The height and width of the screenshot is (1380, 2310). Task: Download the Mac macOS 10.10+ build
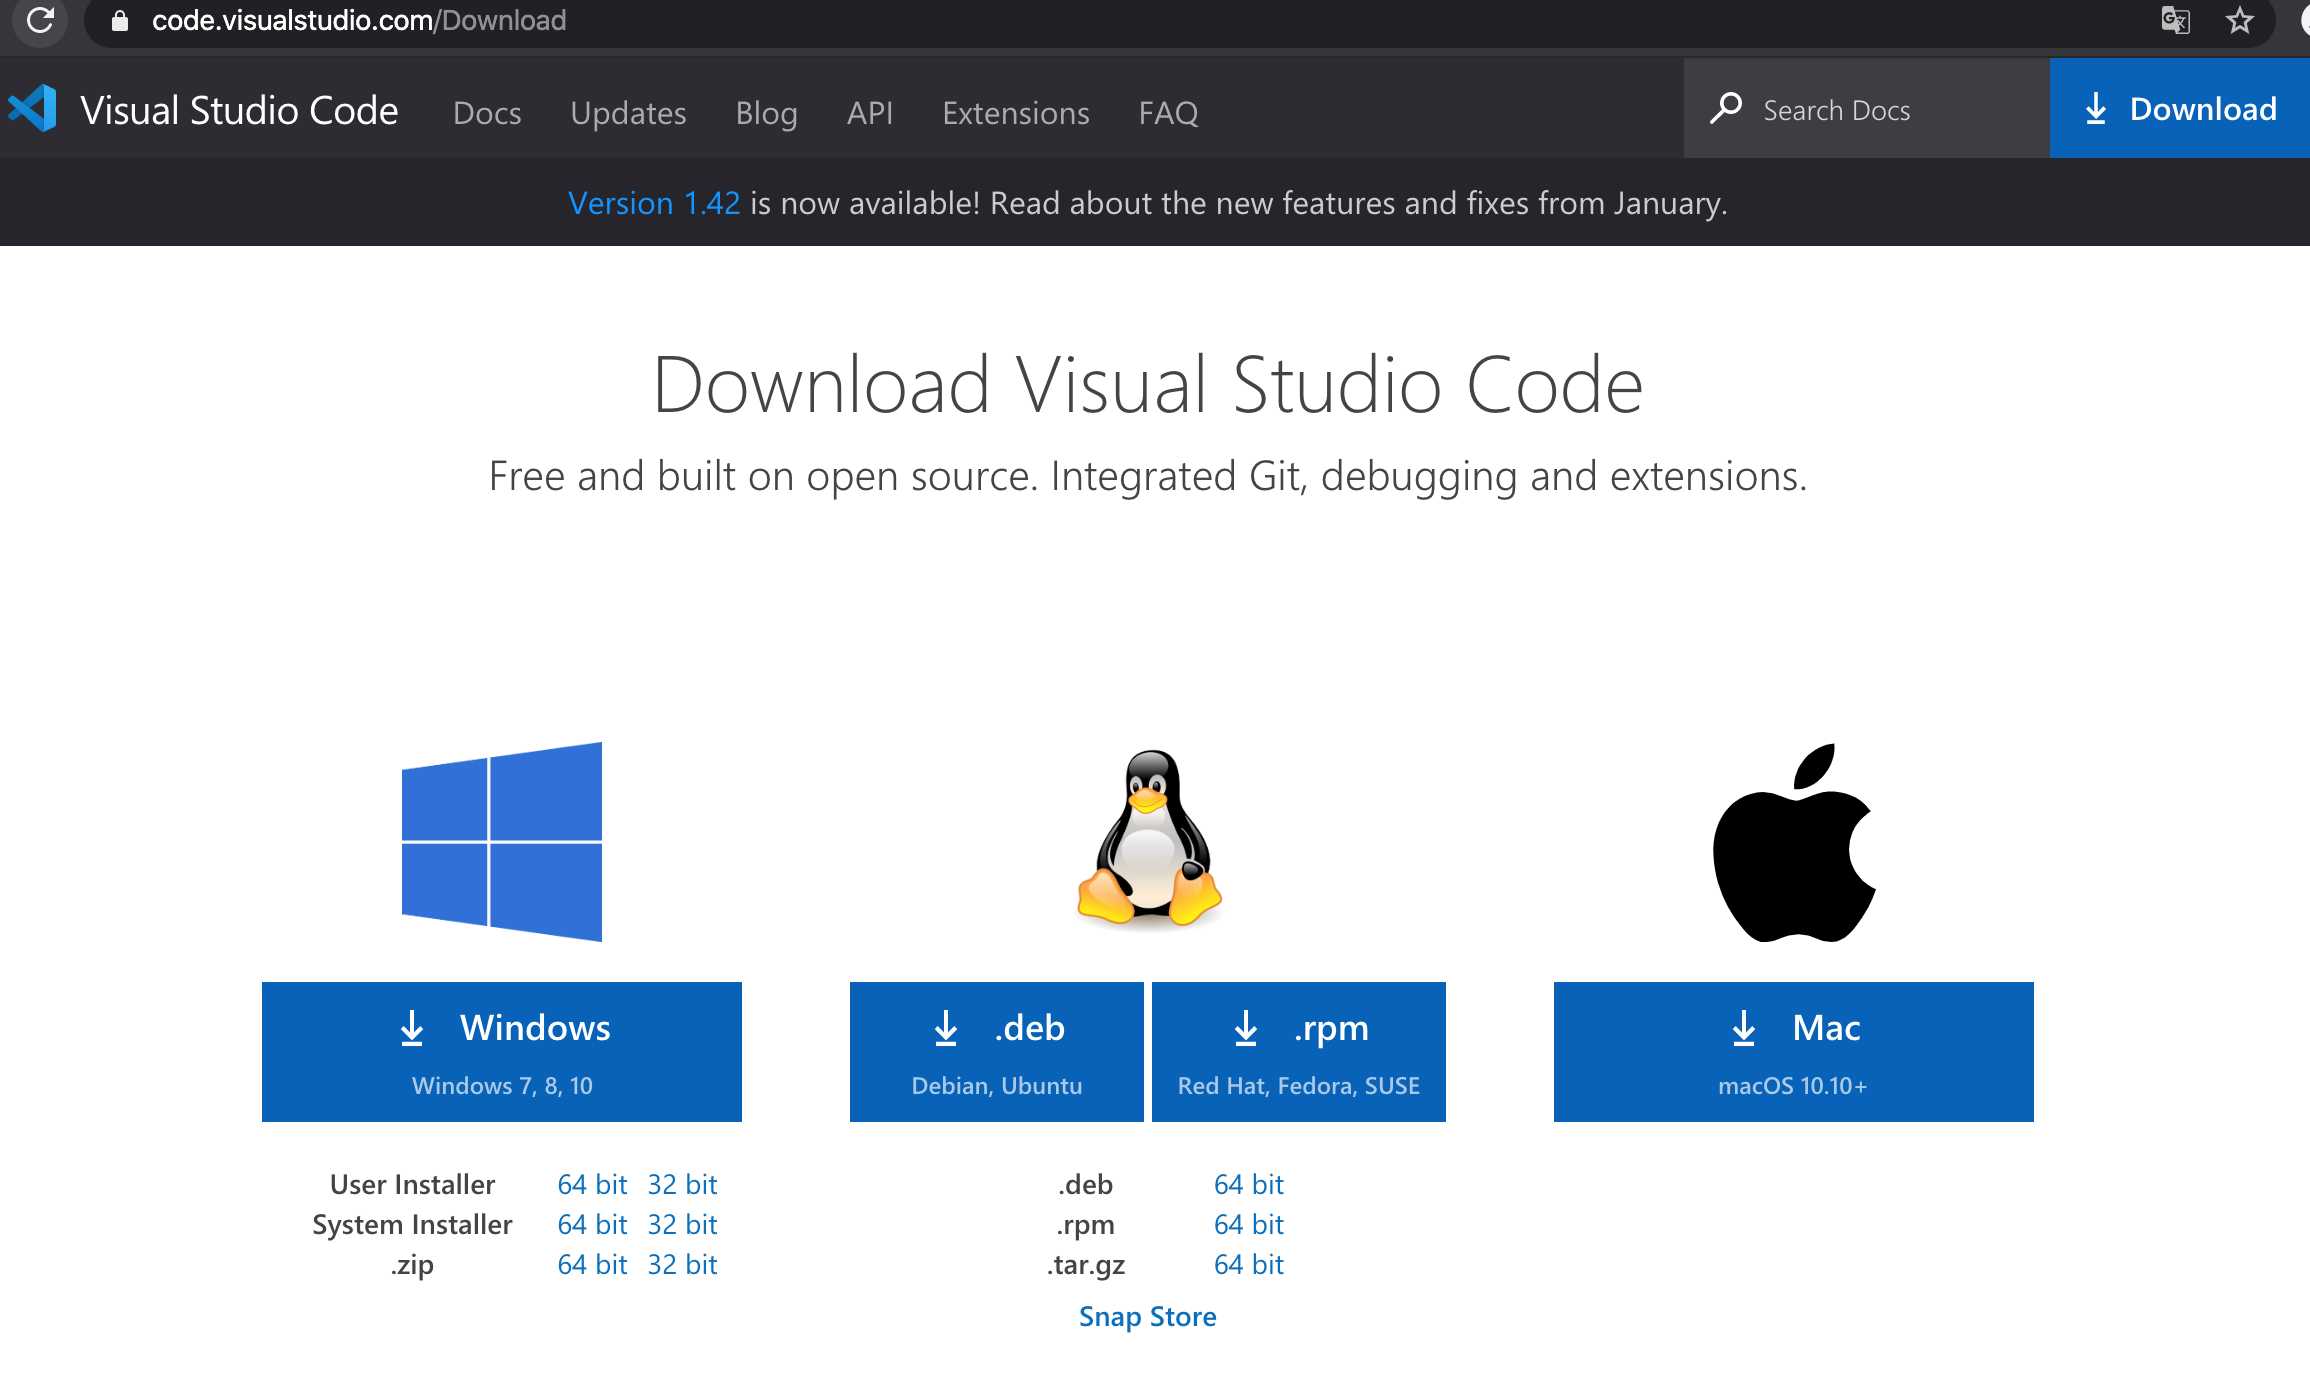(1794, 1052)
